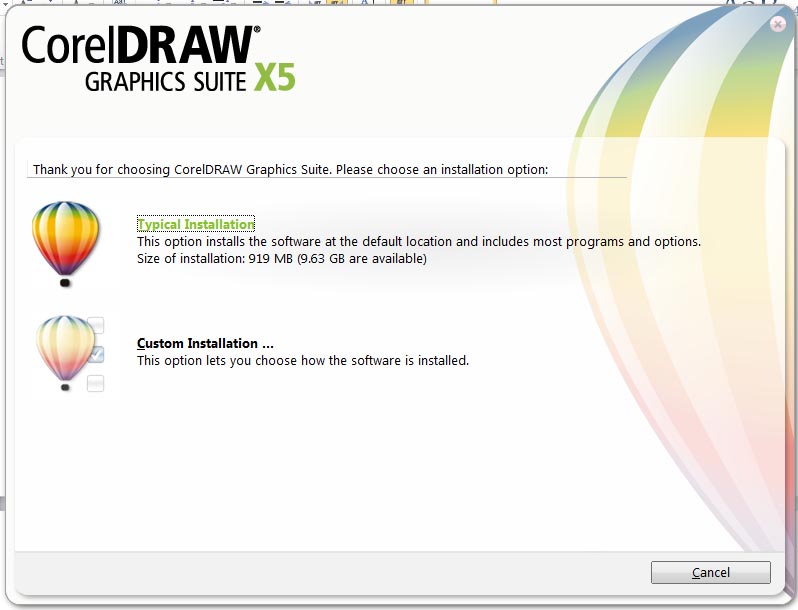Click the black basket under the typical balloon
Screen dimensions: 798x610
[65, 282]
